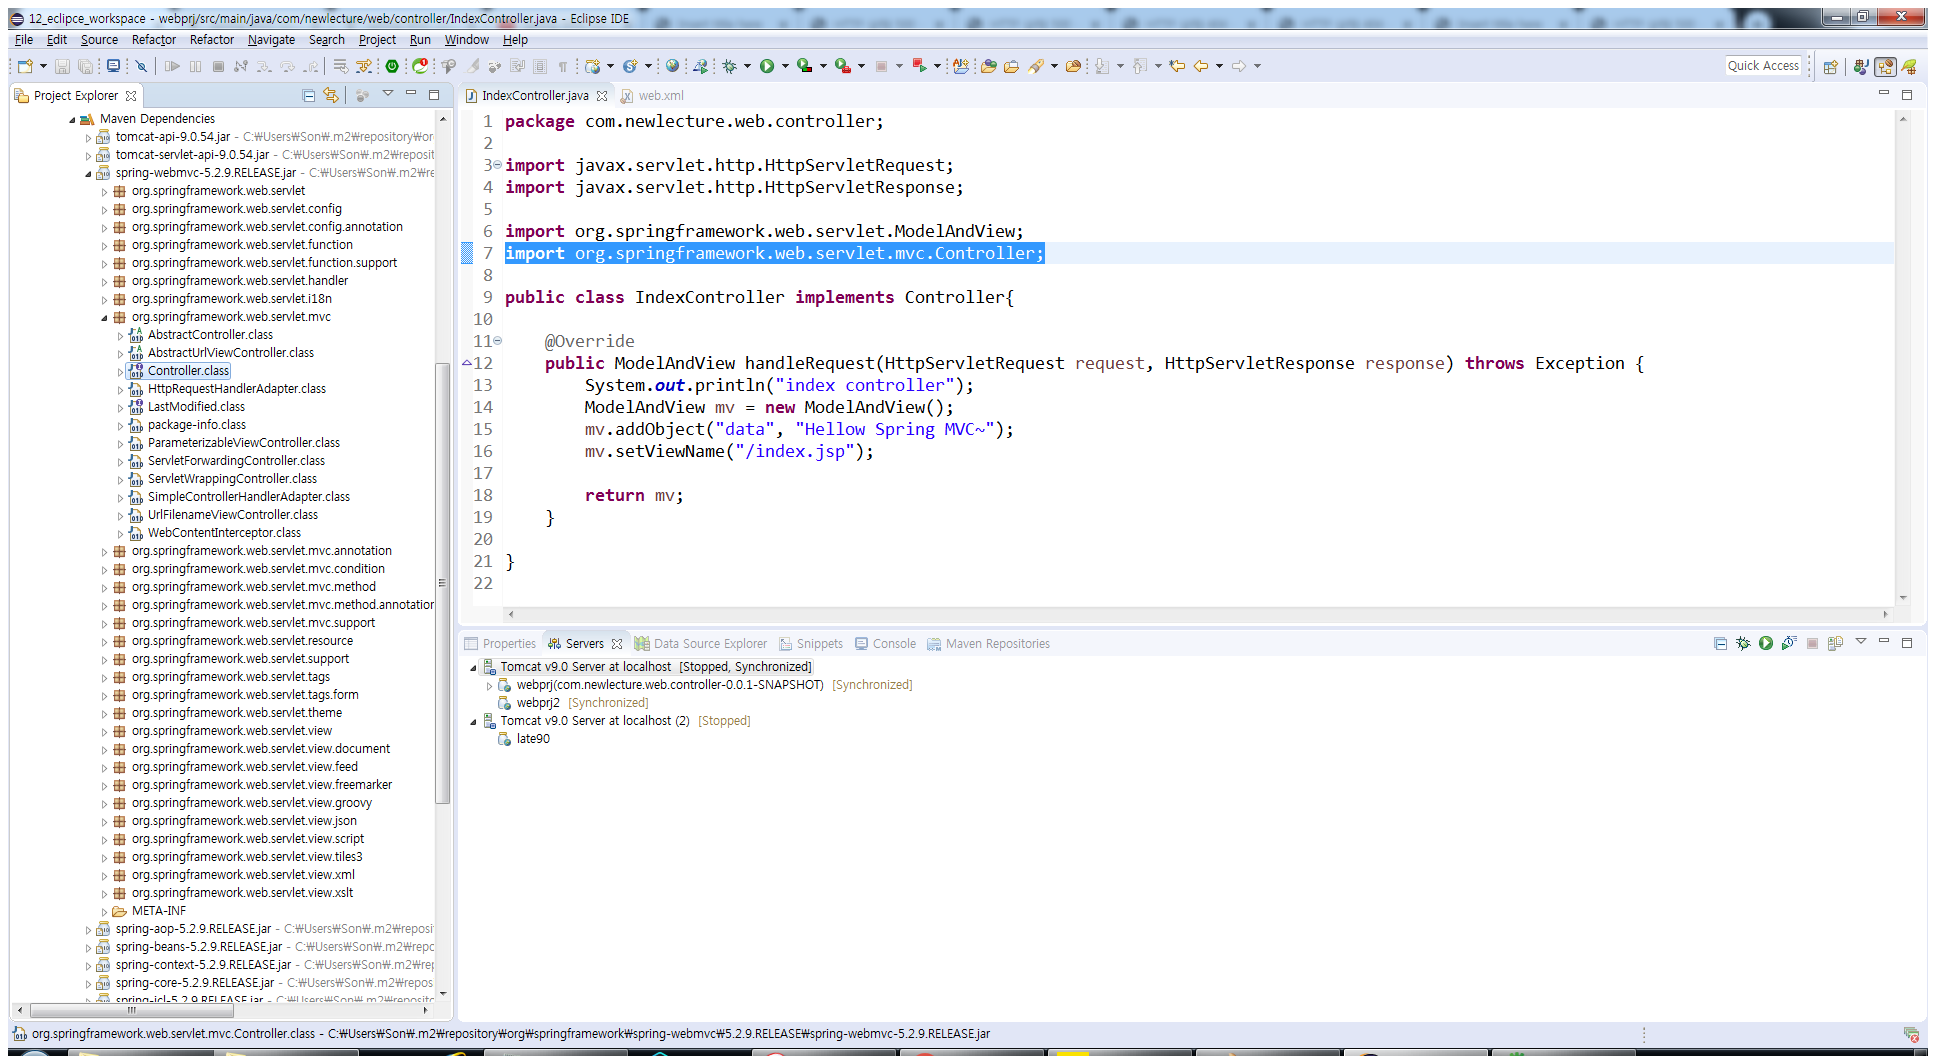Switch to the web.xml editor tab
This screenshot has height=1056, width=1936.
coord(652,96)
